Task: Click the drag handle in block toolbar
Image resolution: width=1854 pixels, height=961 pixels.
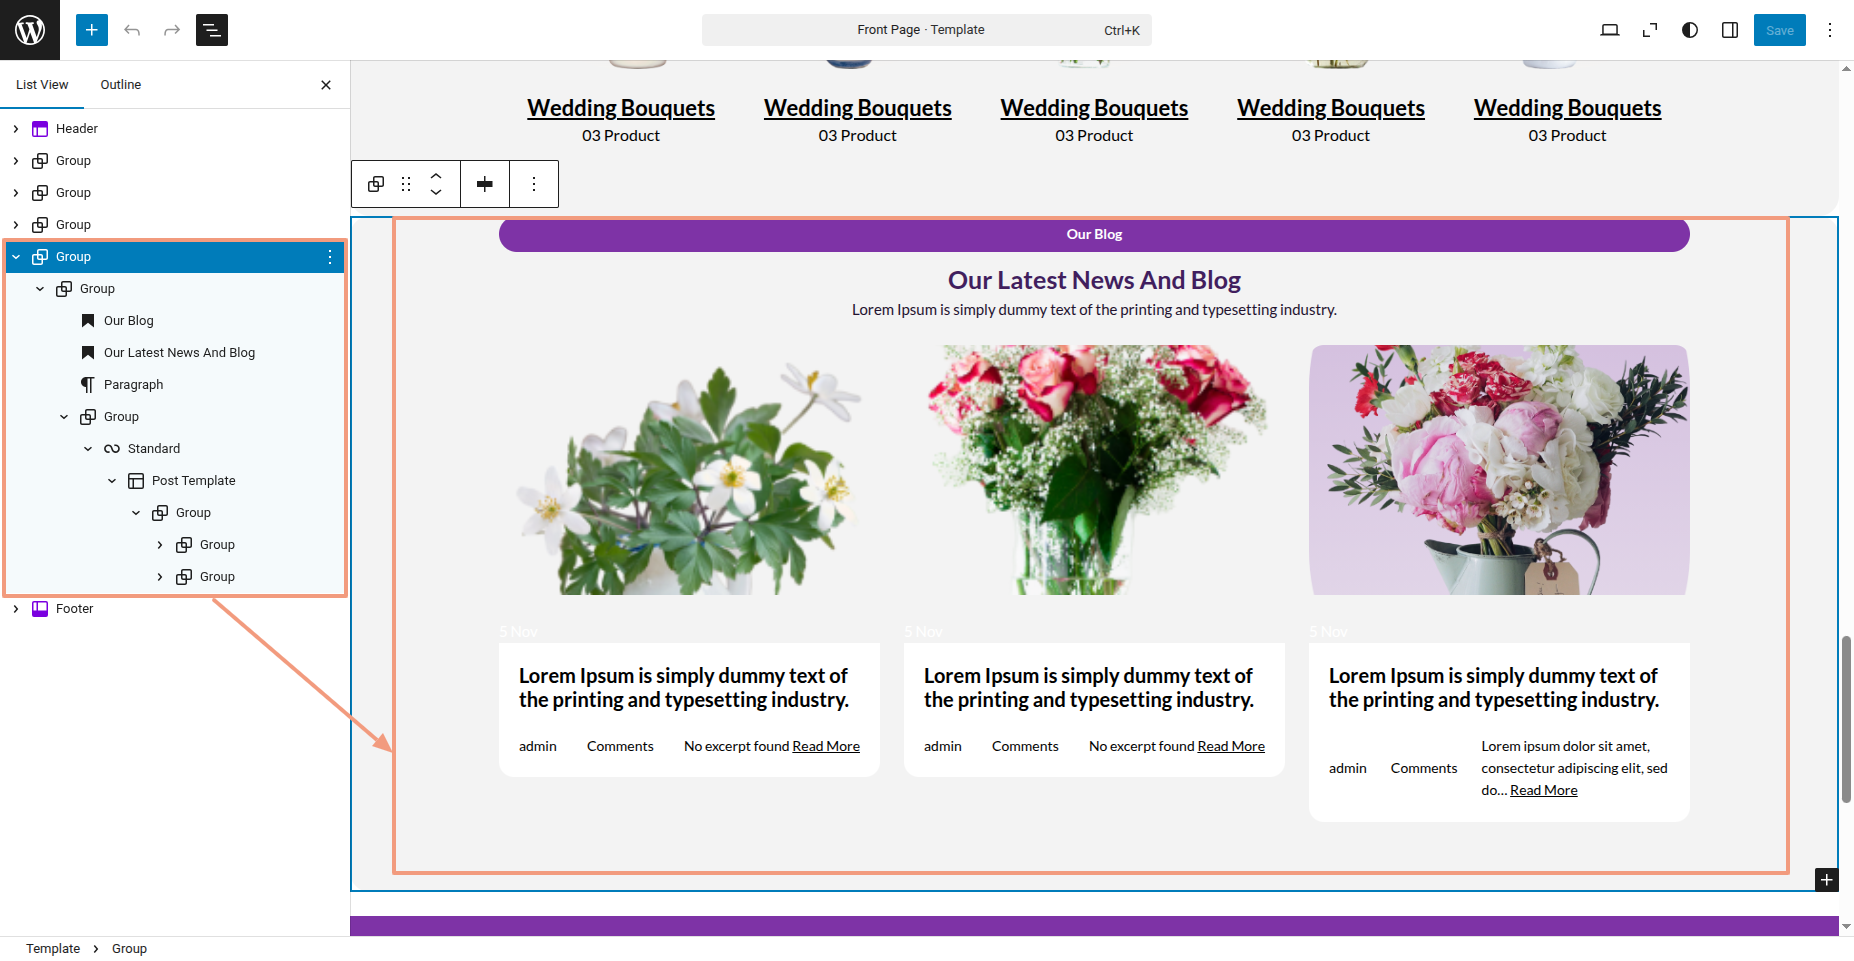Action: point(406,184)
